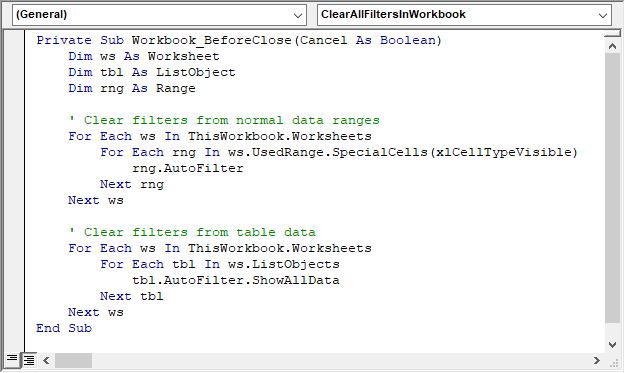The image size is (625, 373).
Task: Click the horizontal scrollbar thumb
Action: (x=73, y=361)
